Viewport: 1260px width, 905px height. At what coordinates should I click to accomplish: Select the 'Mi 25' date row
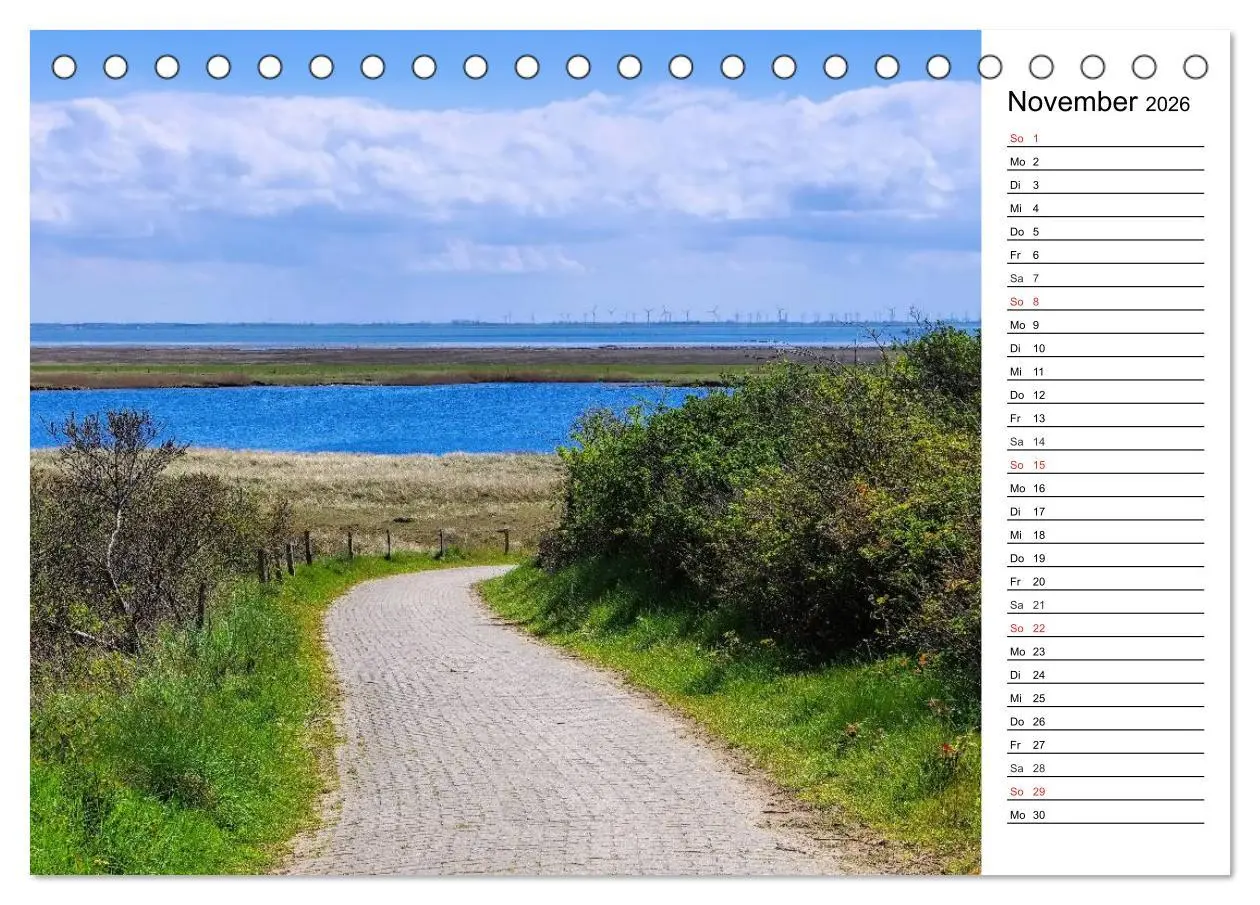point(1105,698)
